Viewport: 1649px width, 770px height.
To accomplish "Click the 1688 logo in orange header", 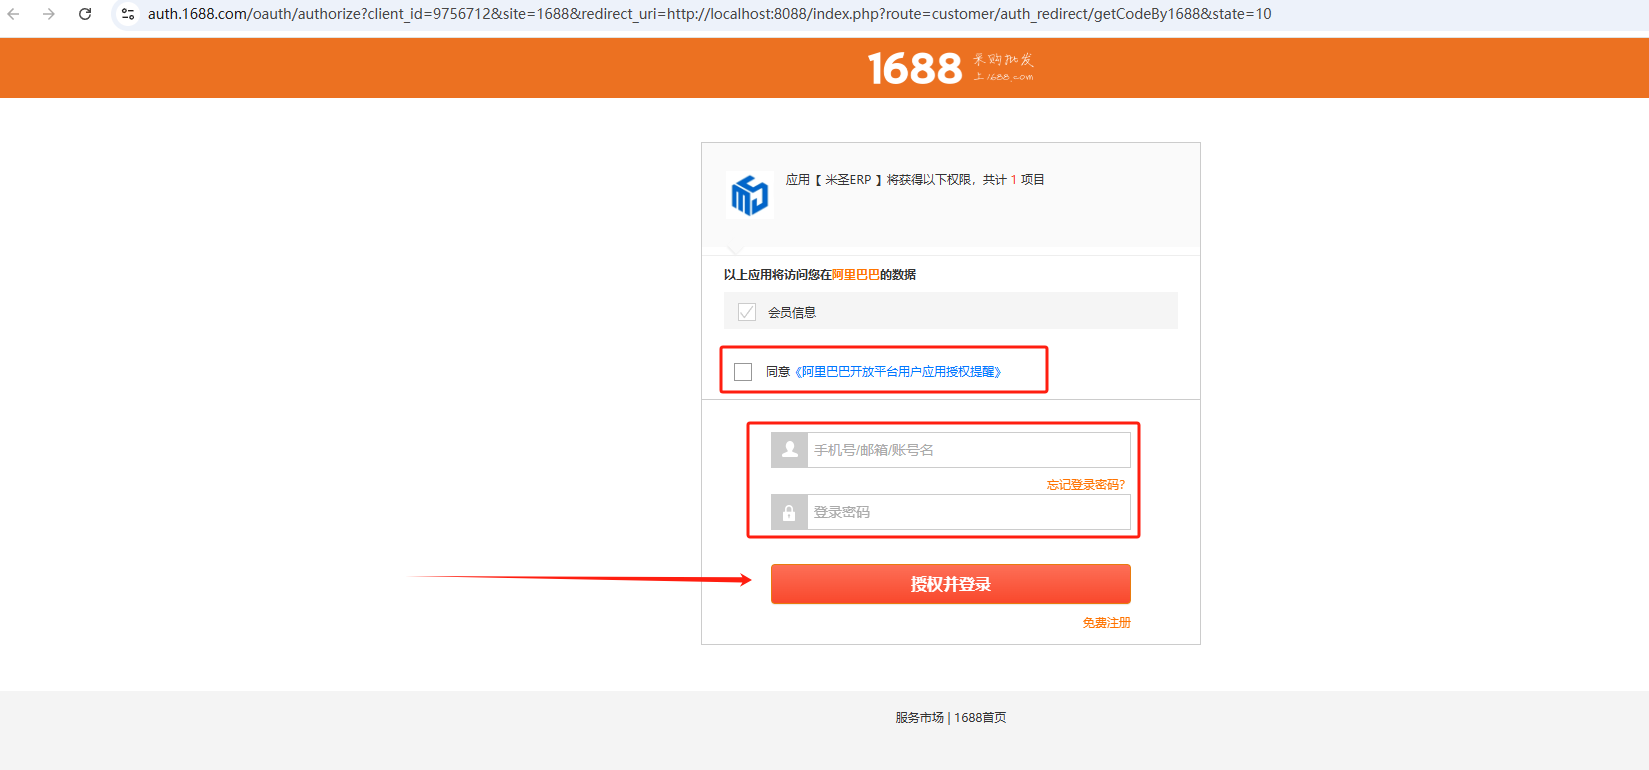I will point(950,68).
